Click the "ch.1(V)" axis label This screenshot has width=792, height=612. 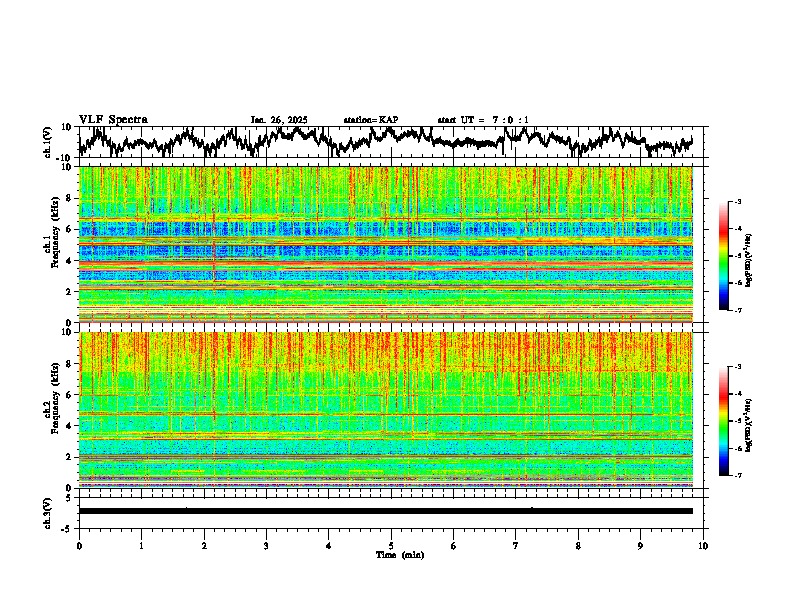[48, 143]
